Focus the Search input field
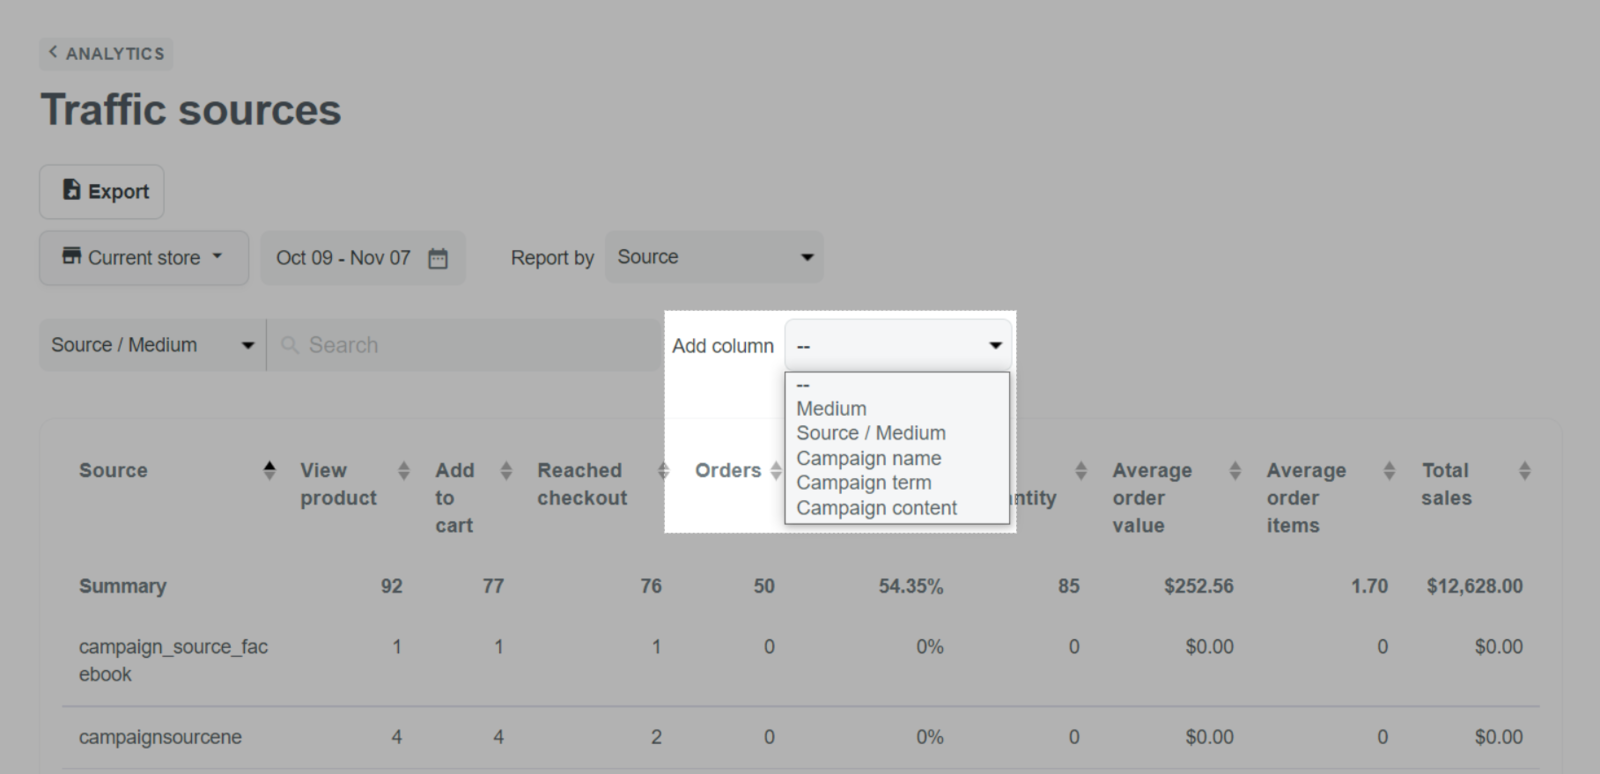This screenshot has height=774, width=1600. coord(466,345)
